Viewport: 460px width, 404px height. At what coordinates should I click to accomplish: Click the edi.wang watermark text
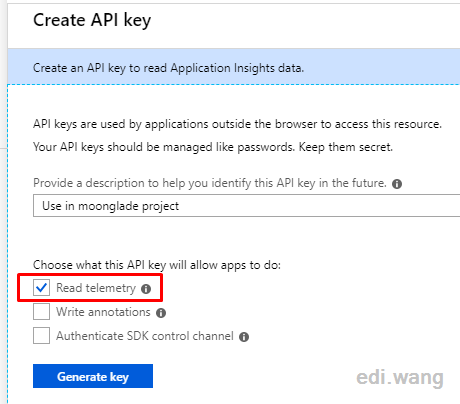point(400,377)
